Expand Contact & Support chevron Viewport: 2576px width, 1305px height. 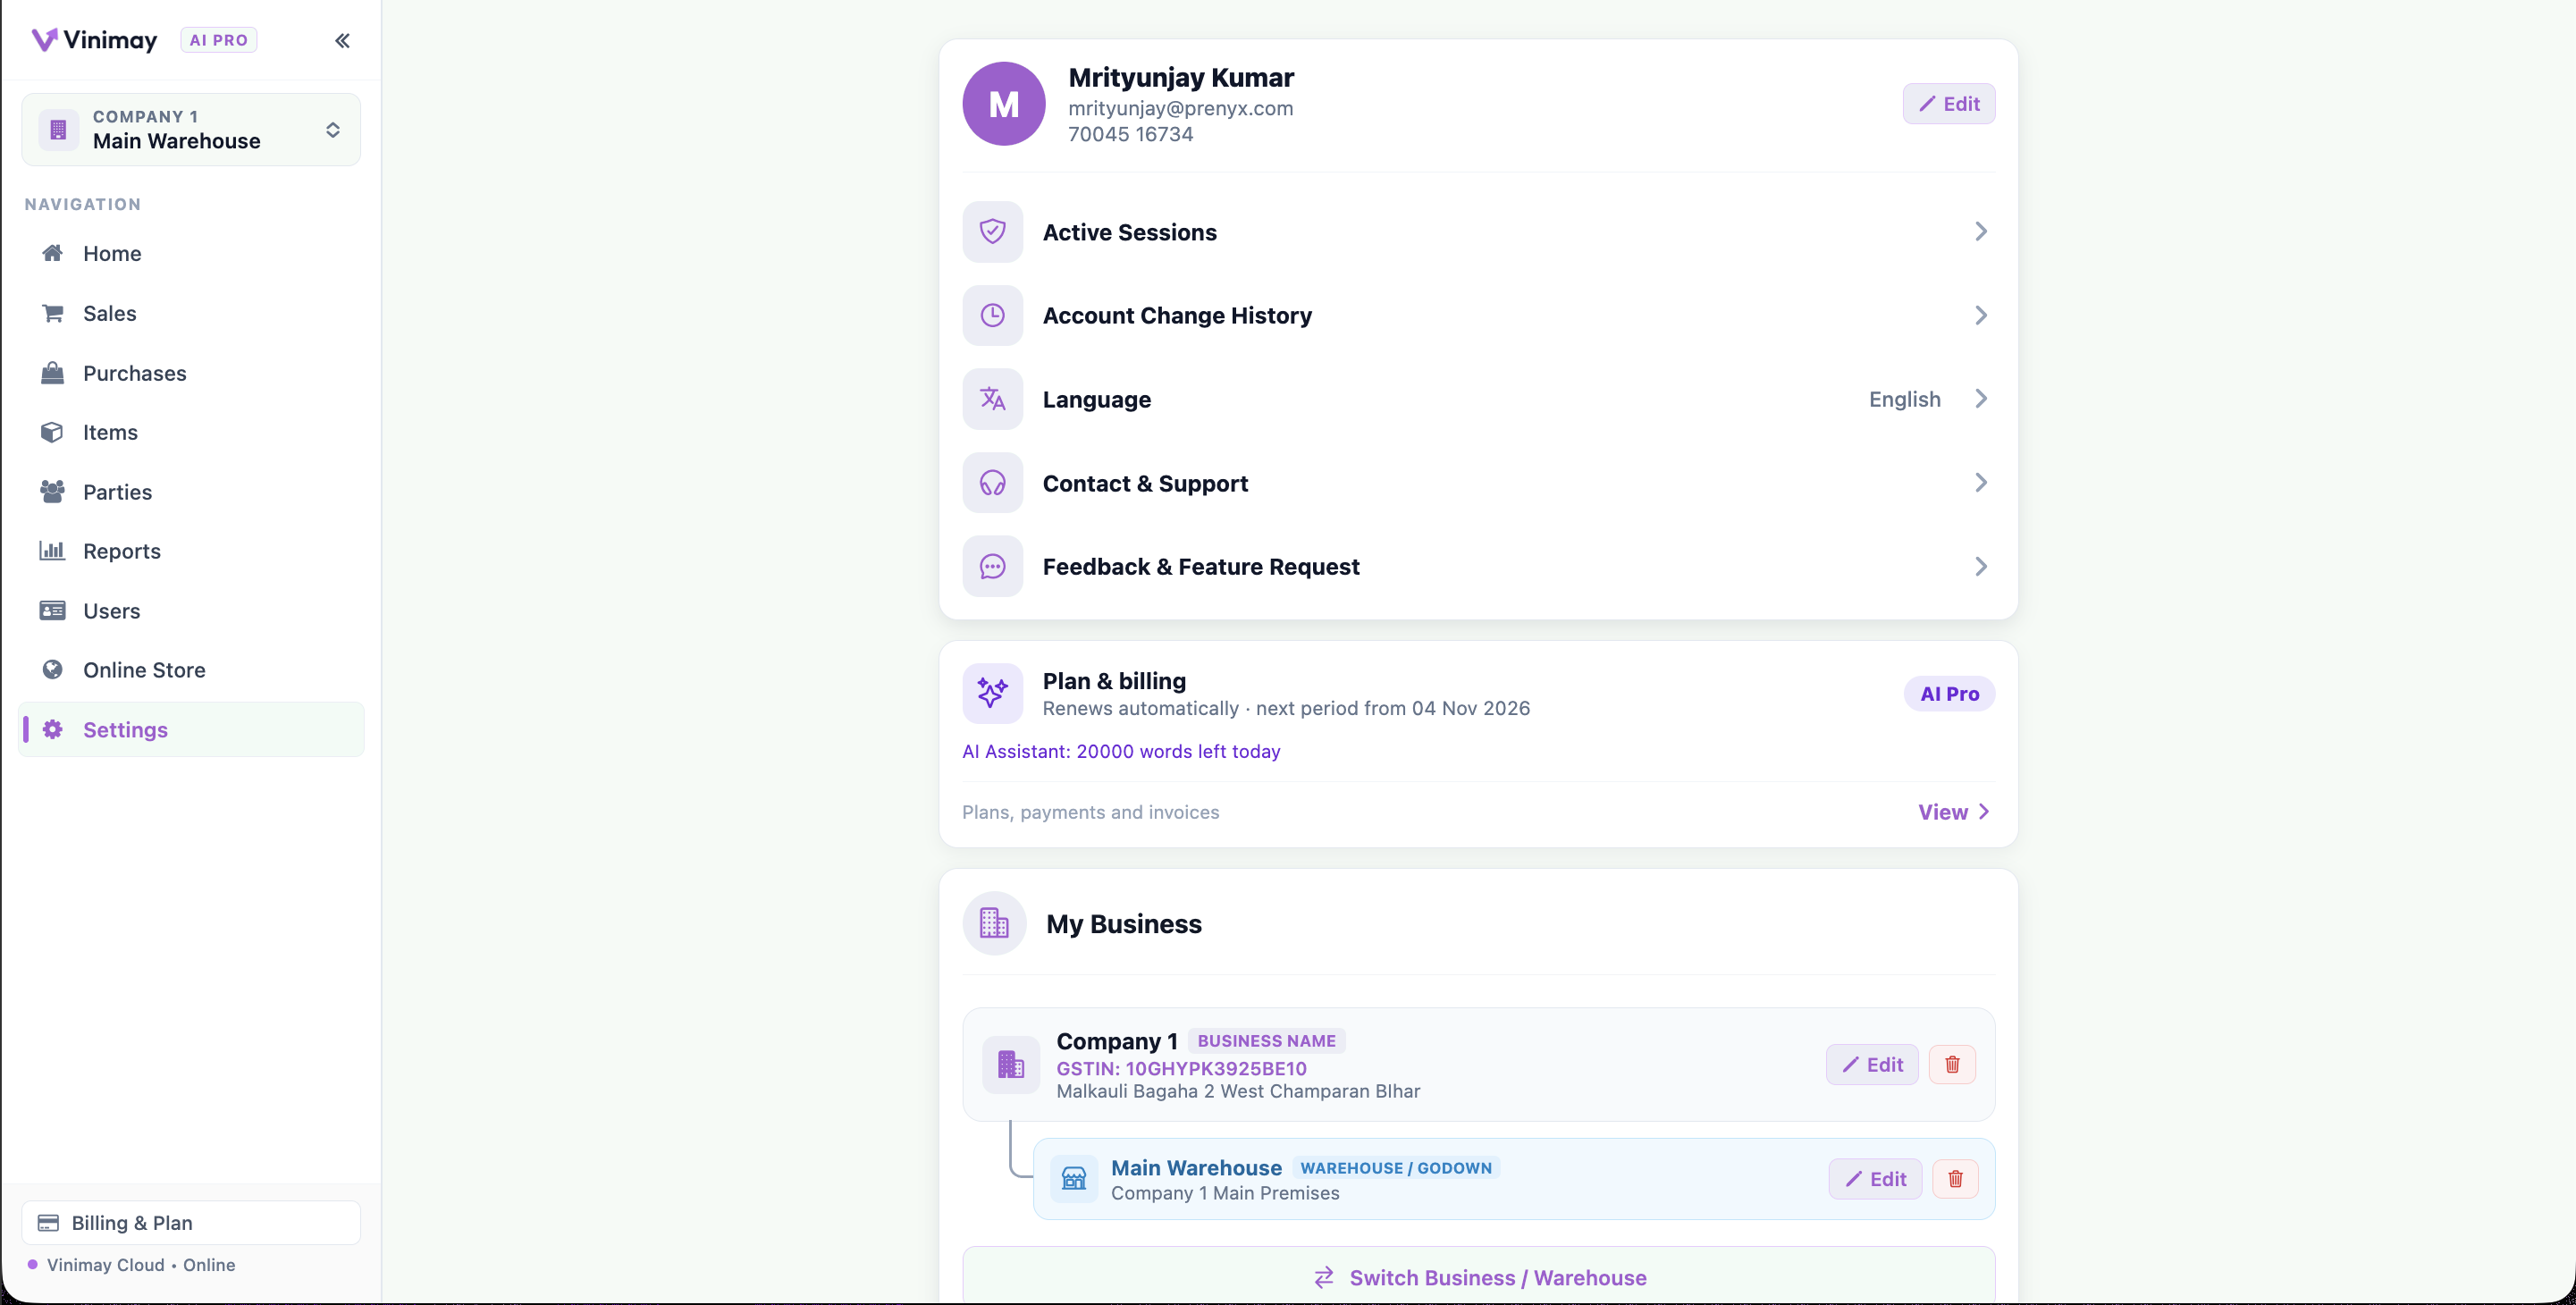[1981, 483]
